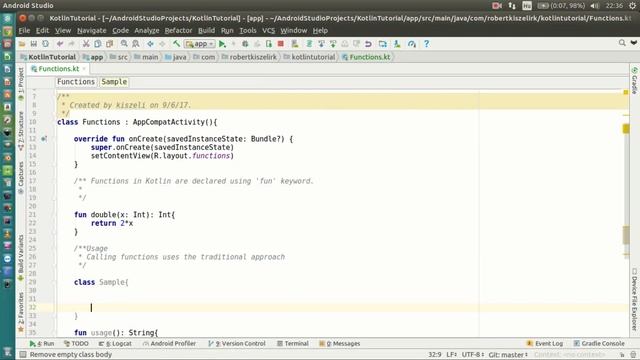Image resolution: width=640 pixels, height=360 pixels.
Task: Click the blue Help question icon
Action: [x=426, y=44]
